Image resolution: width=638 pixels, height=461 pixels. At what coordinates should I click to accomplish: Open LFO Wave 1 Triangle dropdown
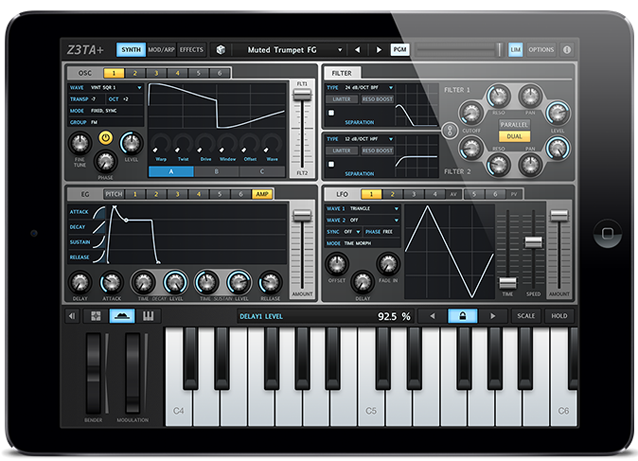point(363,208)
